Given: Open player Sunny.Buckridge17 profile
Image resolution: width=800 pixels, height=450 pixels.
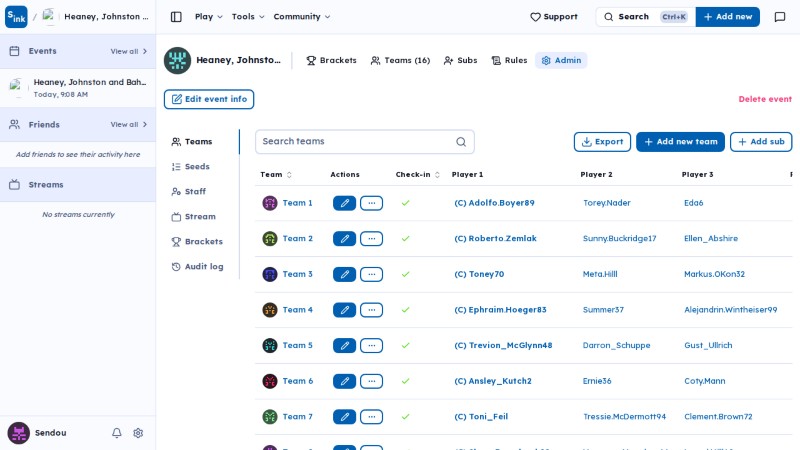Looking at the screenshot, I should (619, 239).
